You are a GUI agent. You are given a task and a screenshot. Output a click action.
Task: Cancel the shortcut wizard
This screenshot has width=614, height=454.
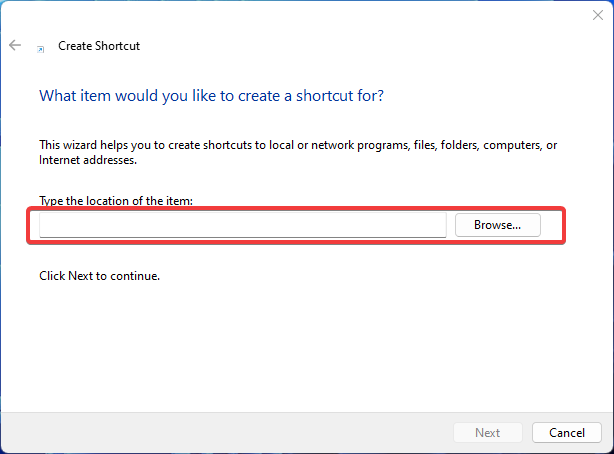(567, 432)
